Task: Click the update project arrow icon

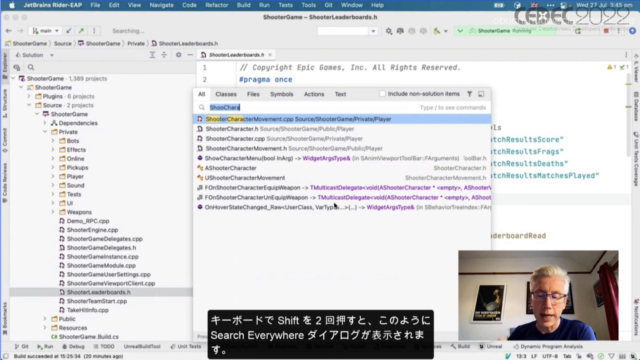Action: (x=69, y=31)
